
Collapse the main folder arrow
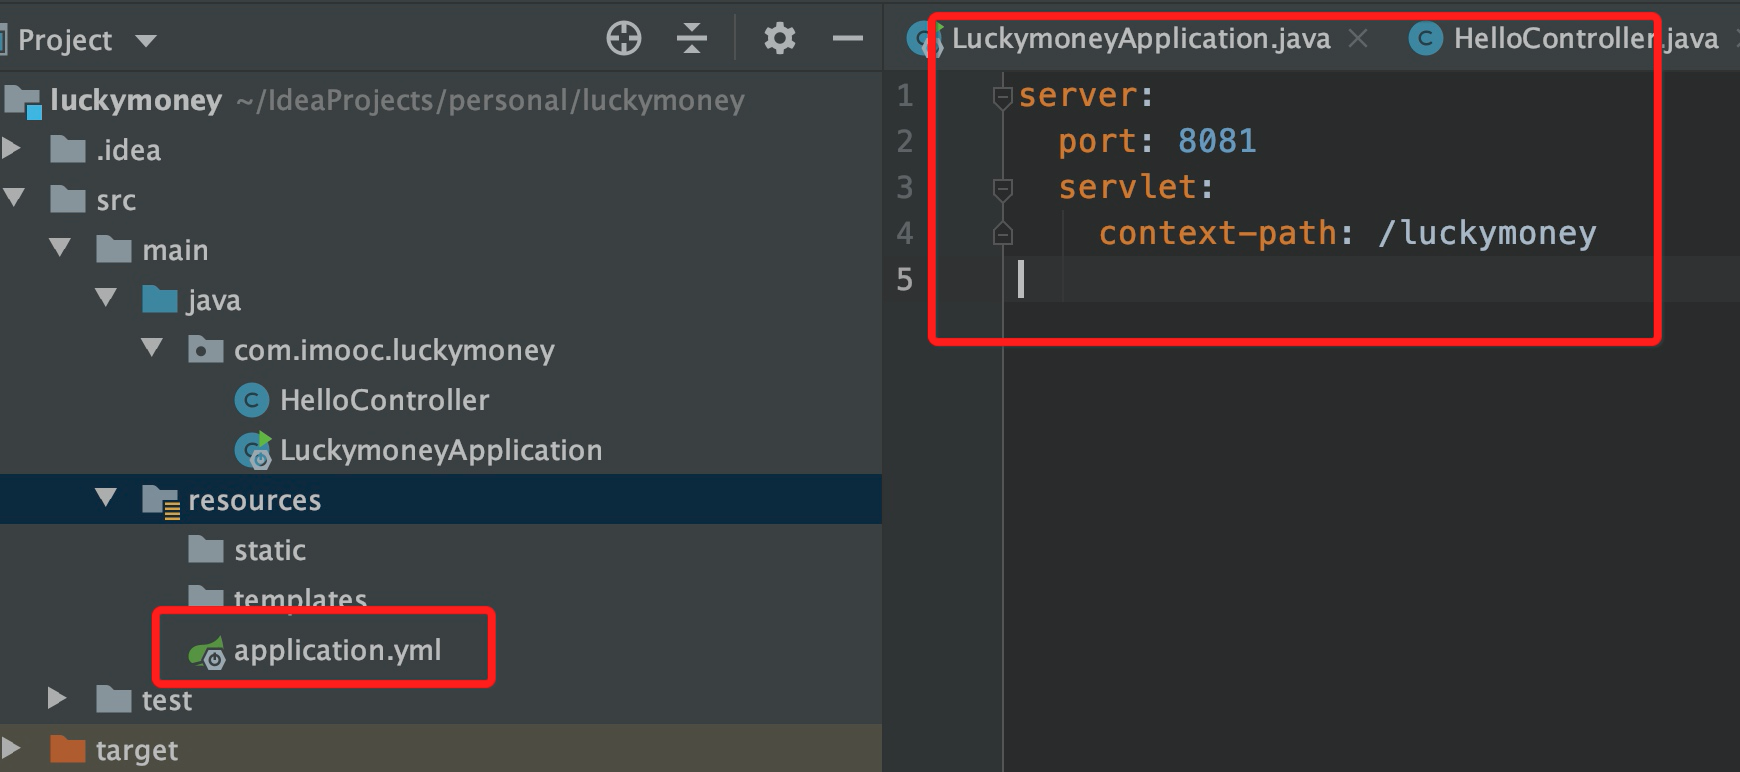tap(60, 248)
